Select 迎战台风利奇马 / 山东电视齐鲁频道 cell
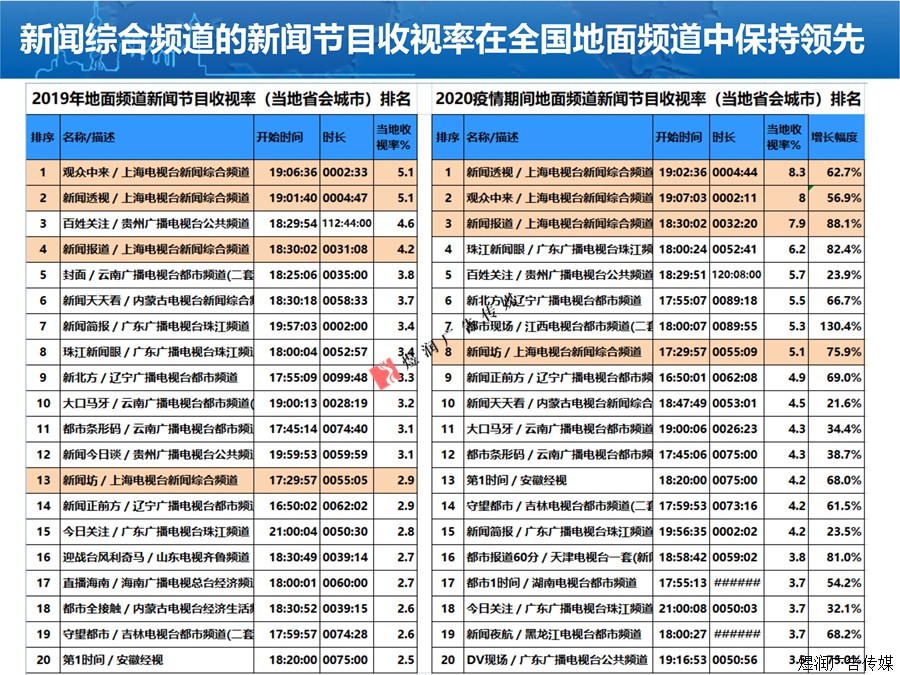 coord(157,557)
